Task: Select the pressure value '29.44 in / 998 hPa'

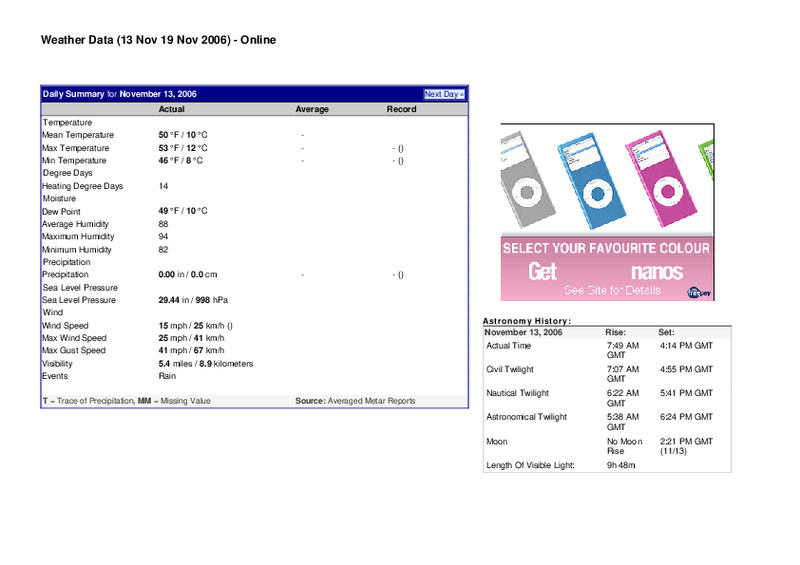Action: point(193,300)
